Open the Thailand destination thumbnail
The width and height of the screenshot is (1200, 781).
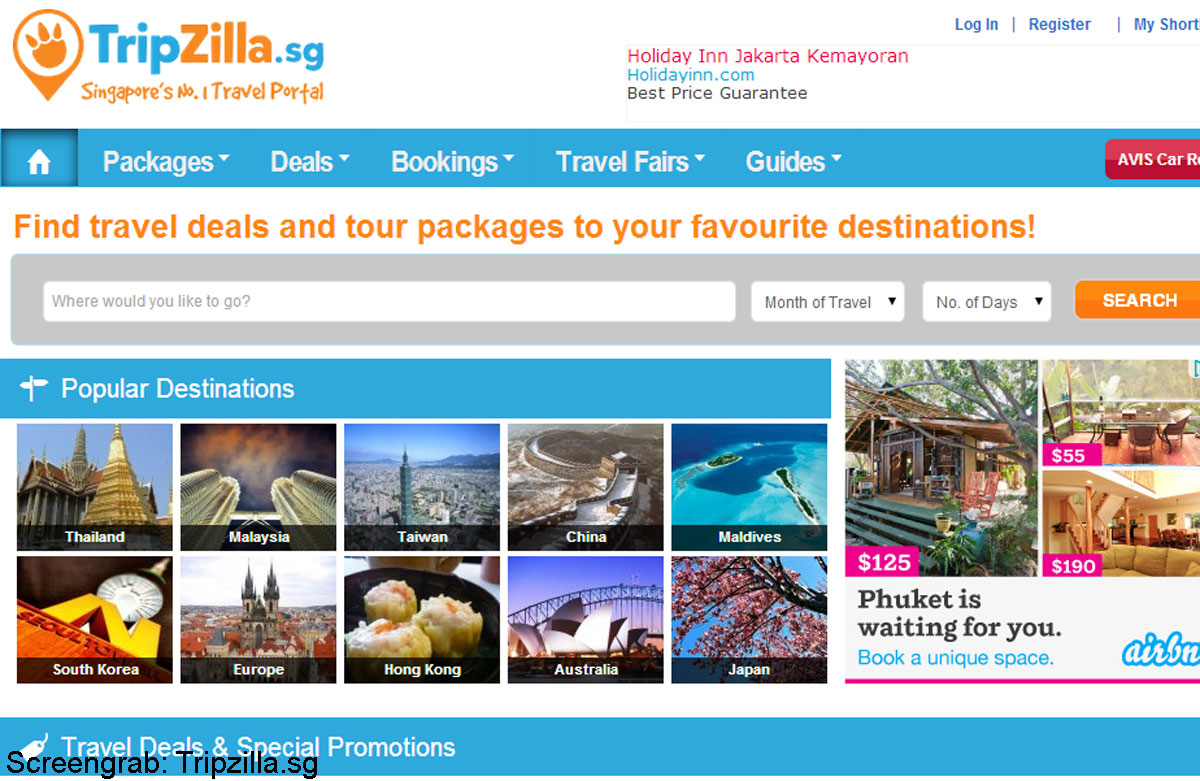pyautogui.click(x=95, y=487)
